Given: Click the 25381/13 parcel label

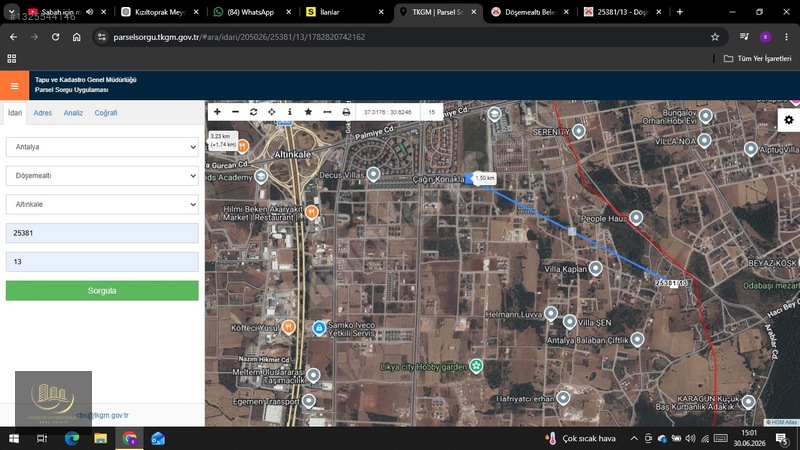Looking at the screenshot, I should (x=671, y=283).
